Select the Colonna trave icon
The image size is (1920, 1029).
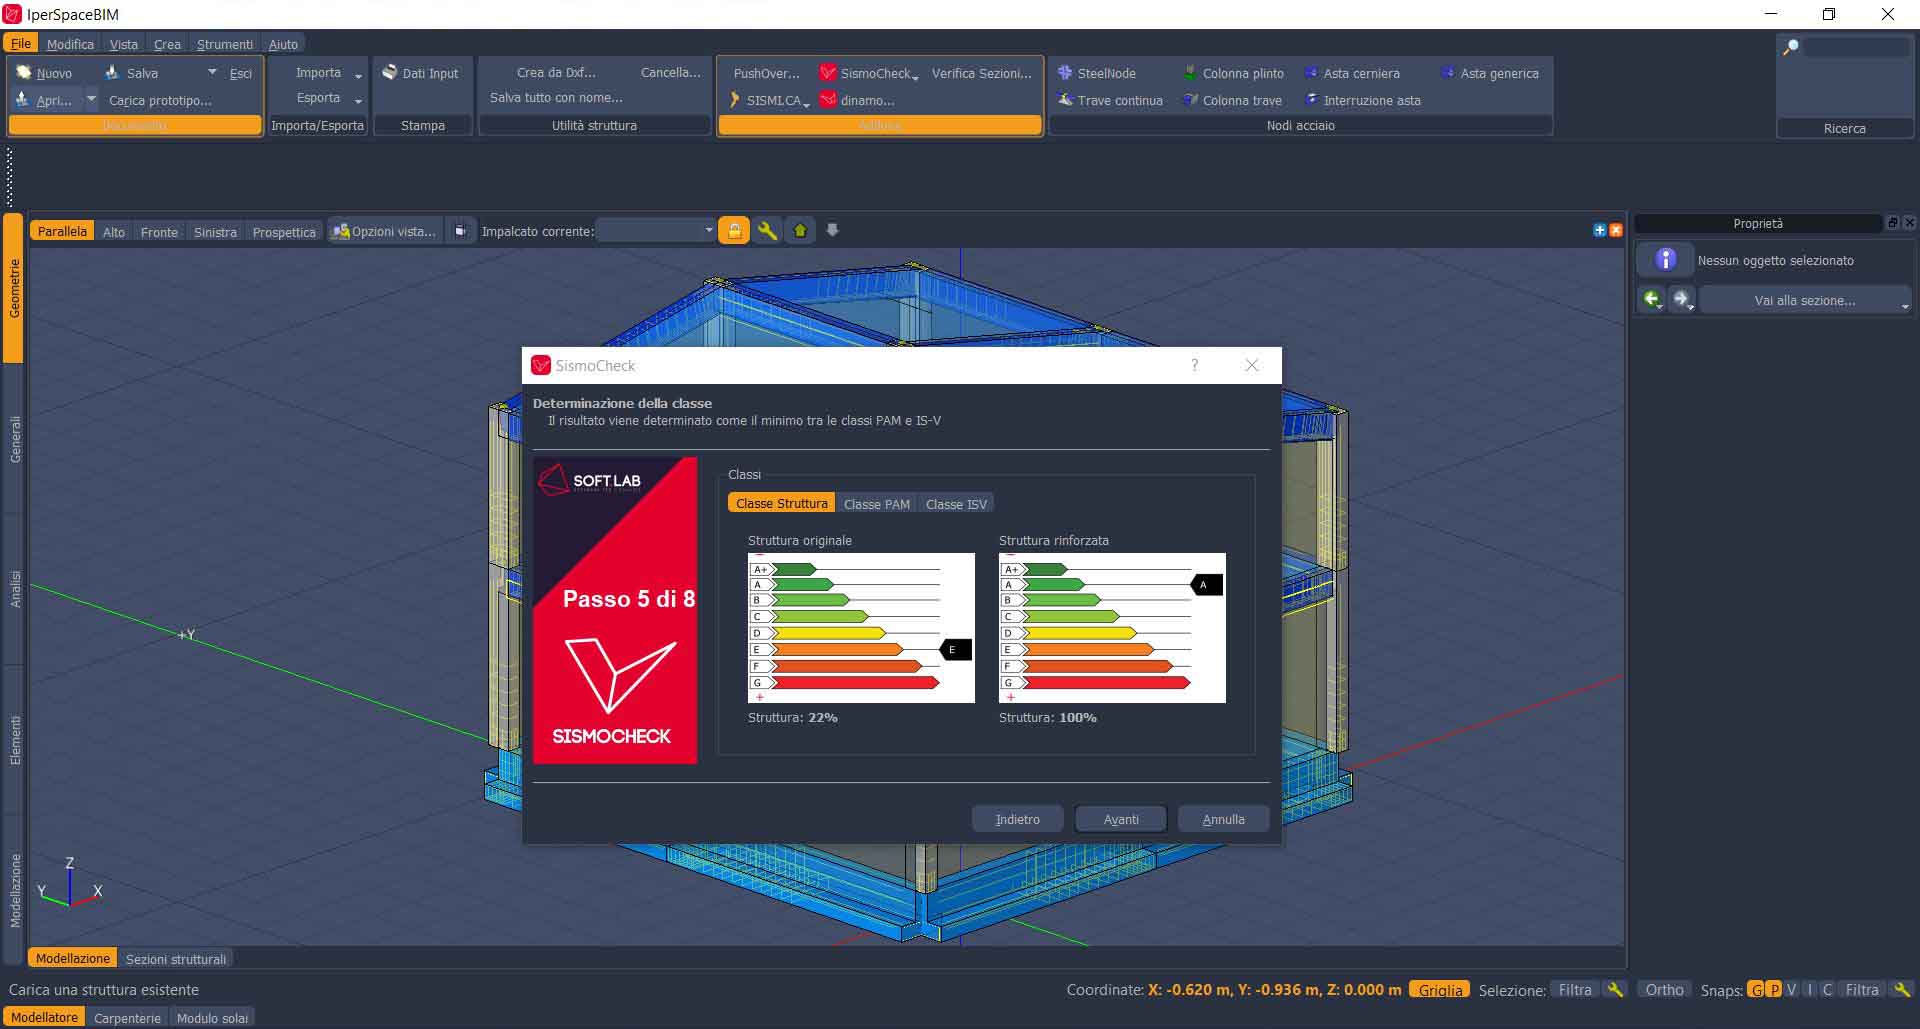coord(1190,100)
